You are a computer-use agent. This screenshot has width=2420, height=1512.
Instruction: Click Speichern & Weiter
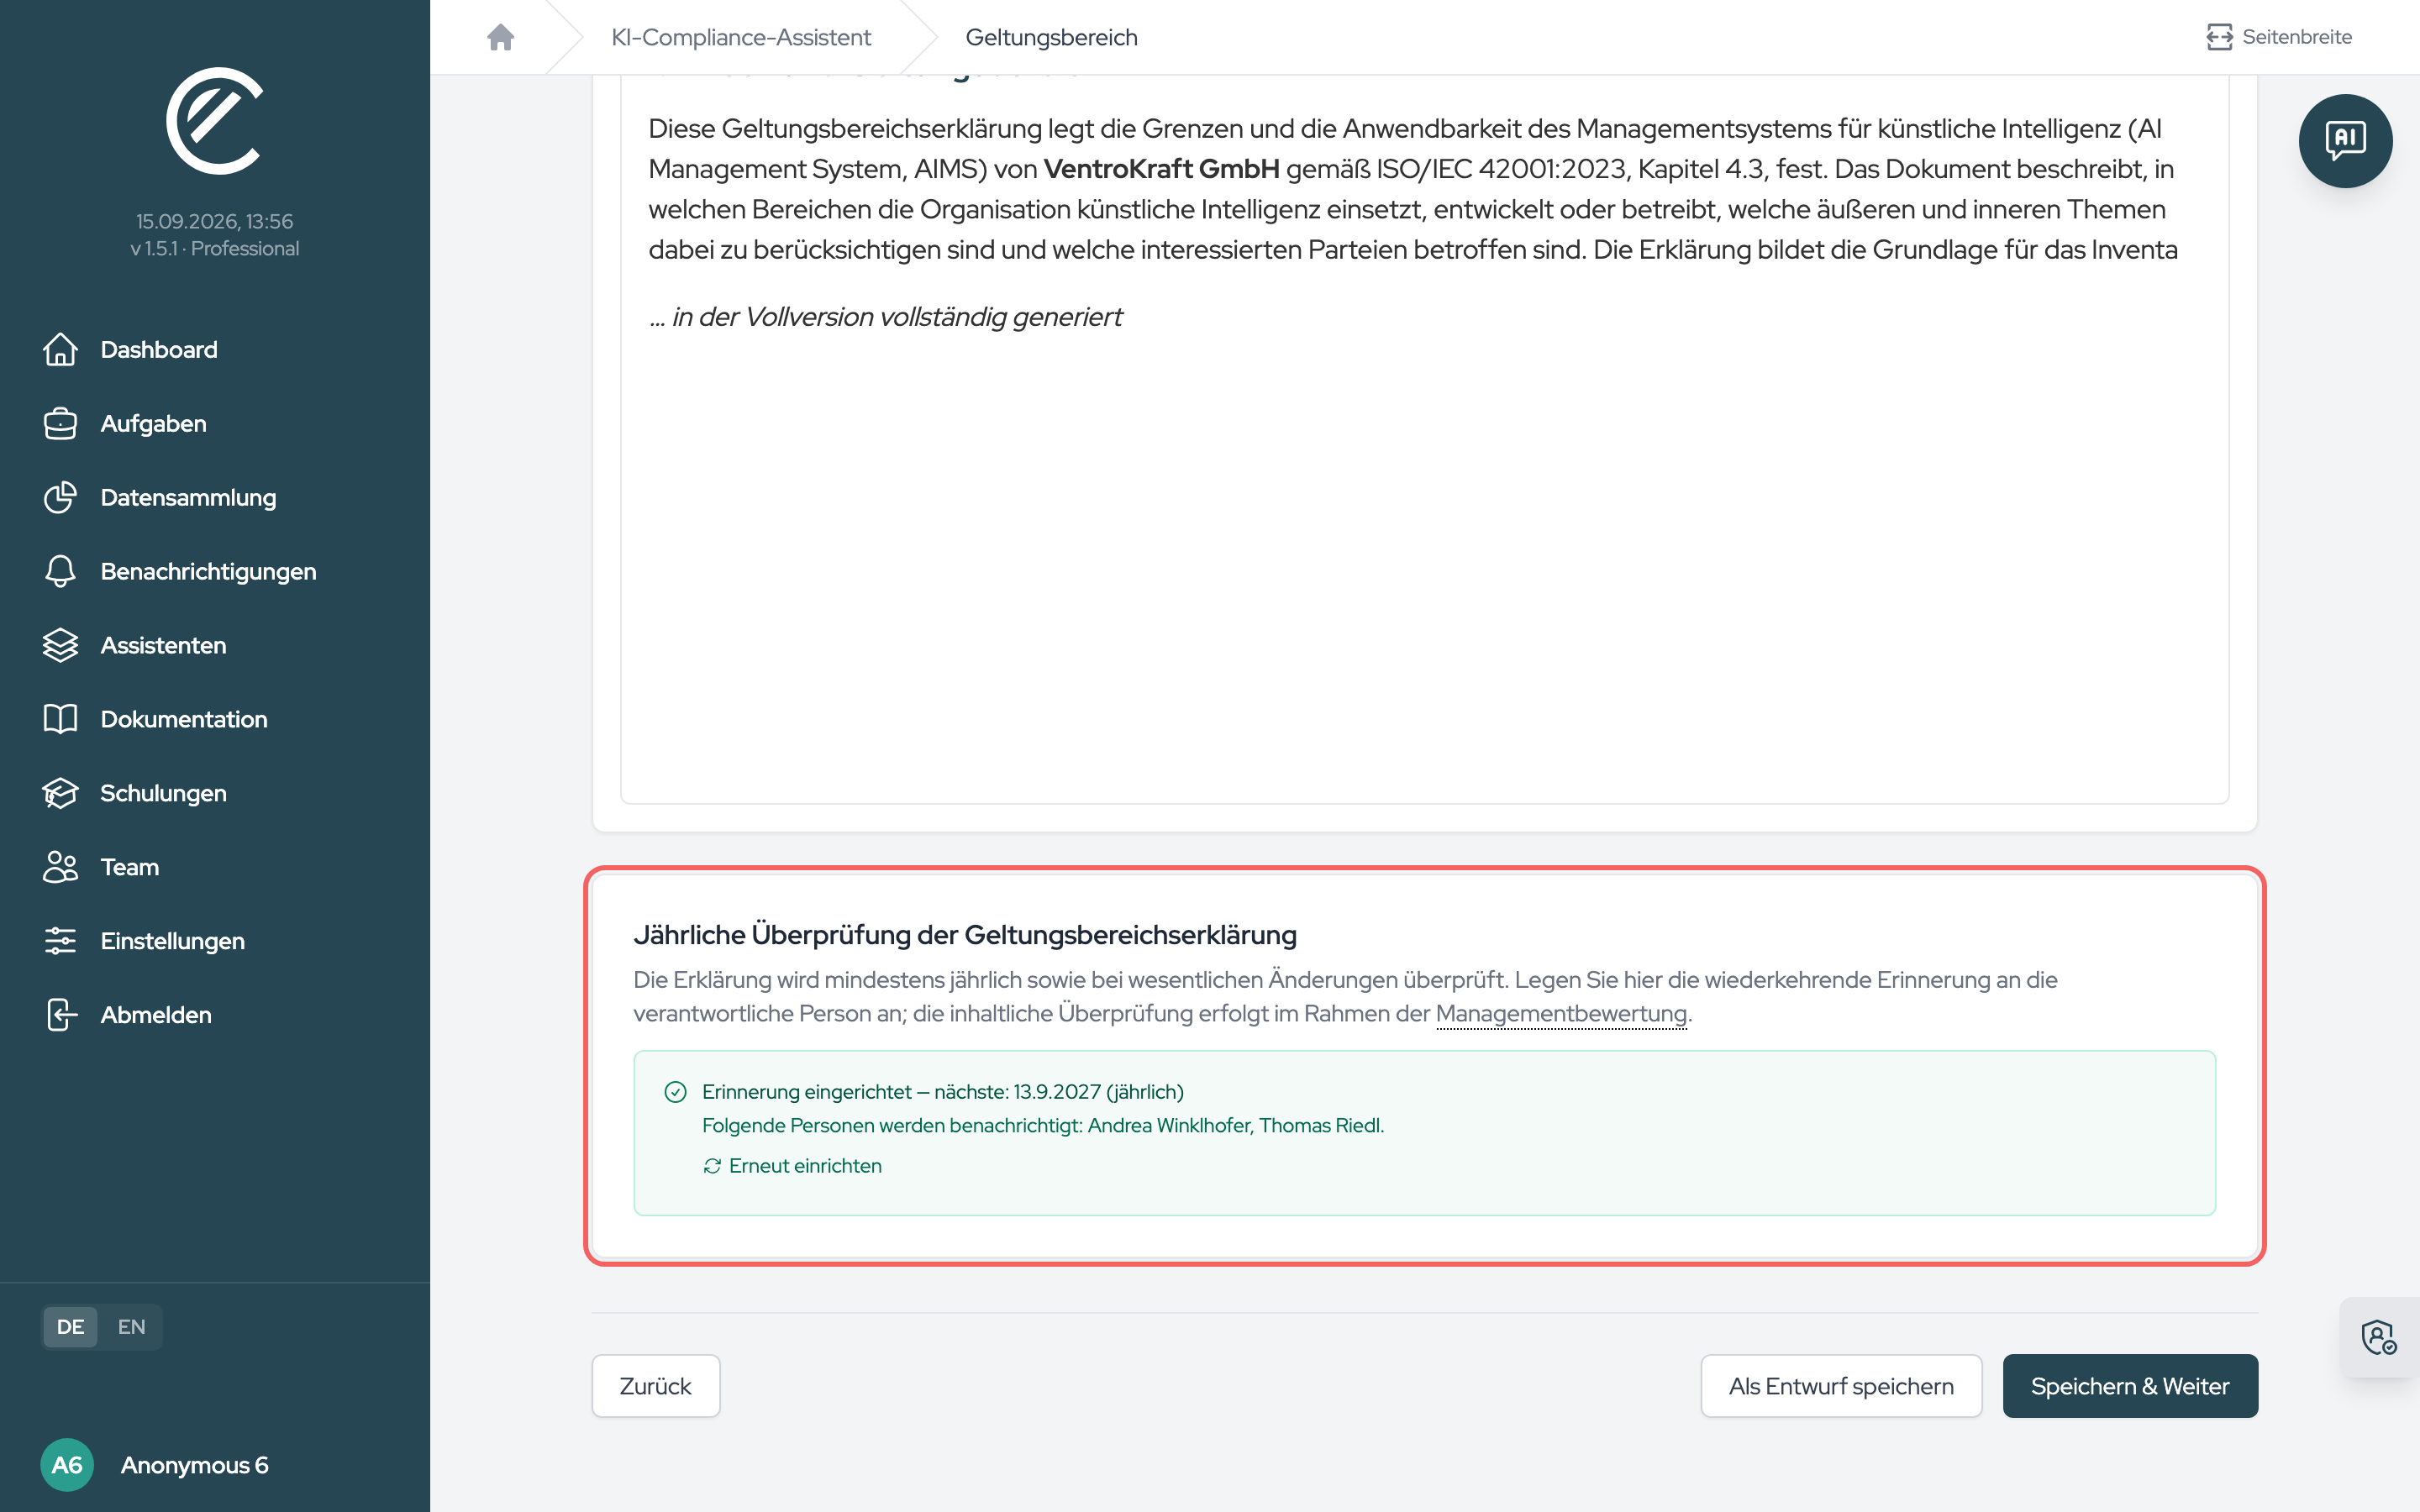click(x=2130, y=1386)
